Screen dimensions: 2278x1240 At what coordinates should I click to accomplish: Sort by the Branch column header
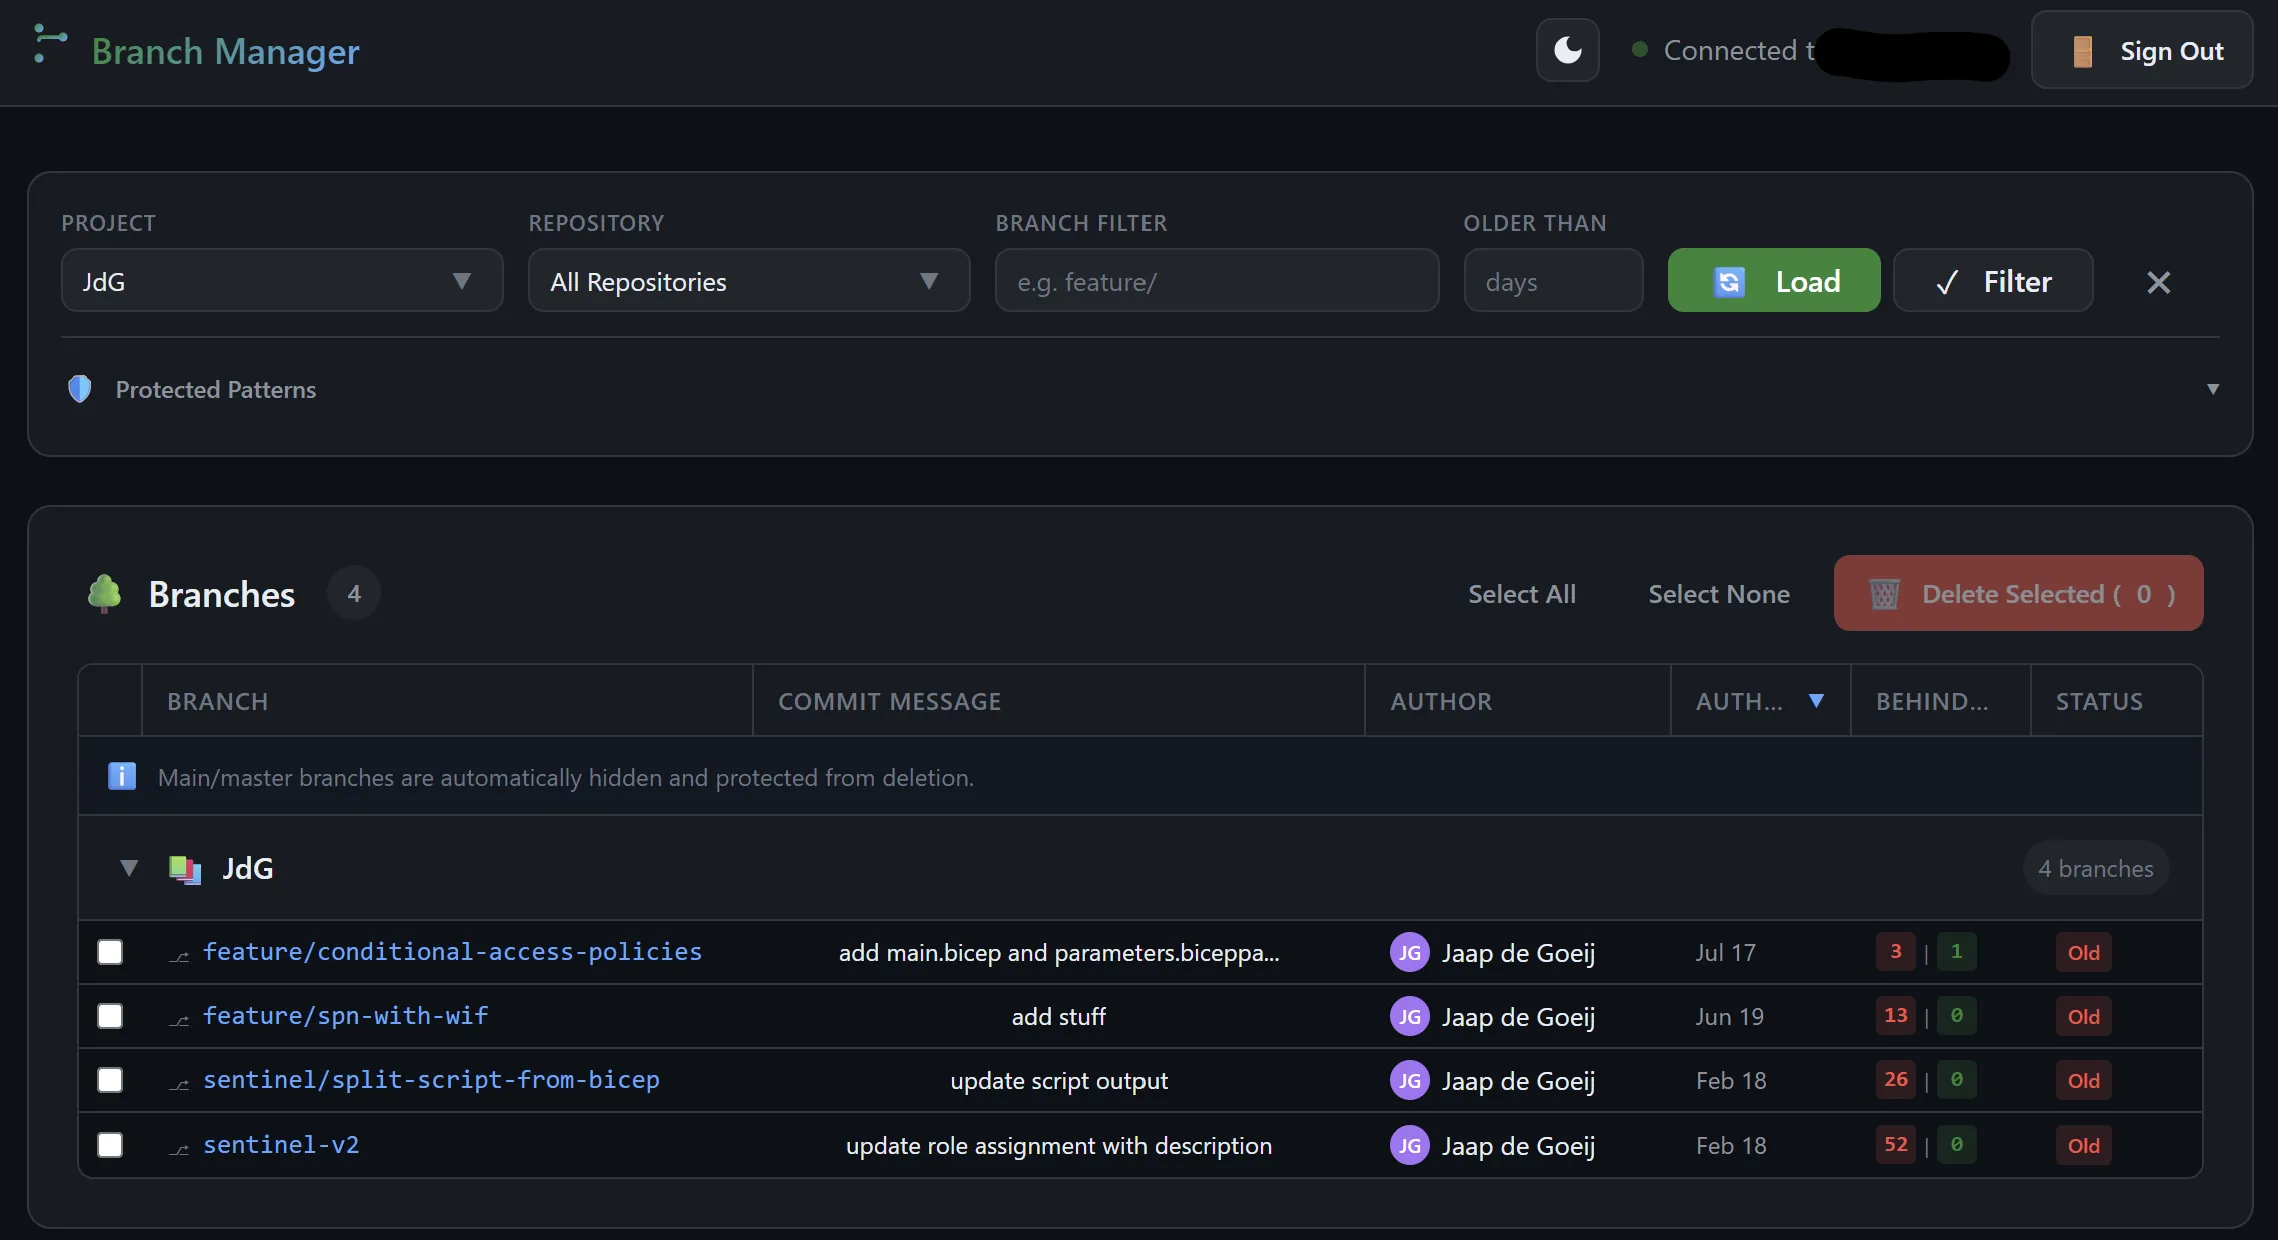[x=218, y=702]
